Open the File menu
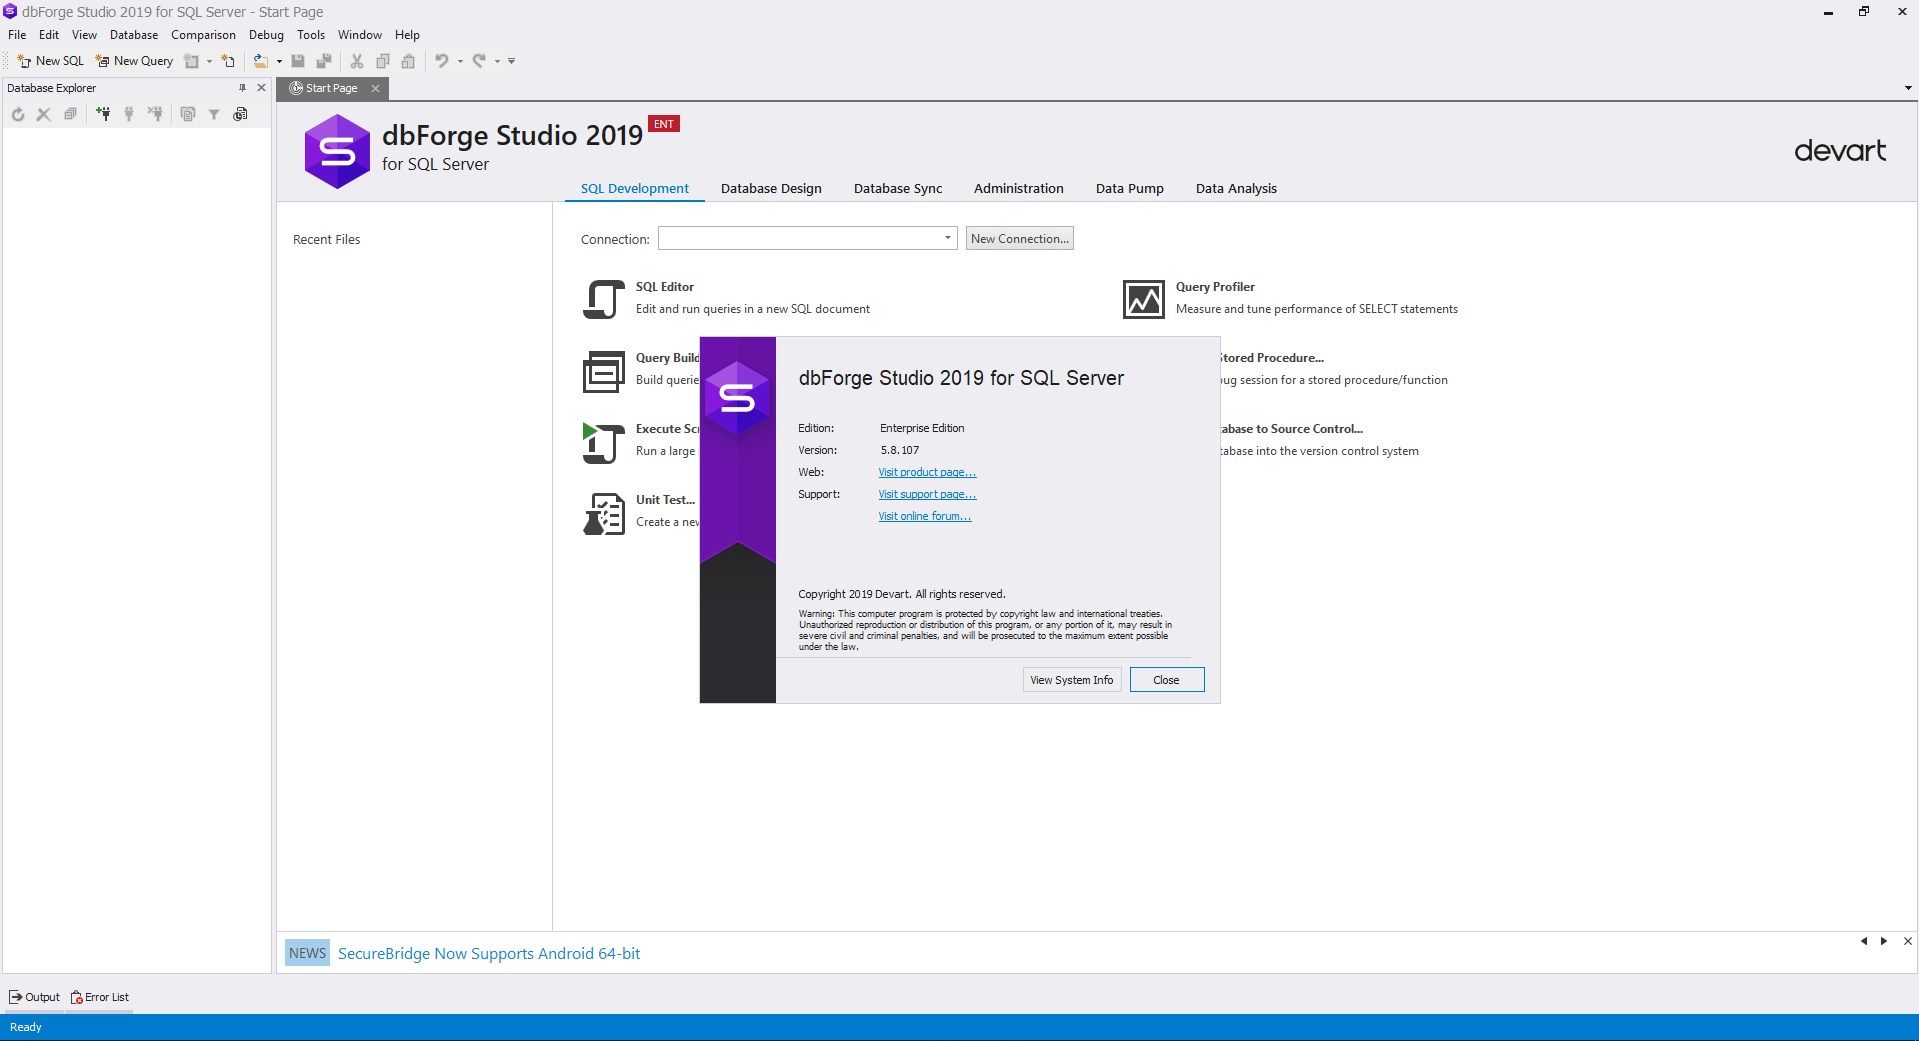This screenshot has height=1041, width=1919. (x=17, y=35)
